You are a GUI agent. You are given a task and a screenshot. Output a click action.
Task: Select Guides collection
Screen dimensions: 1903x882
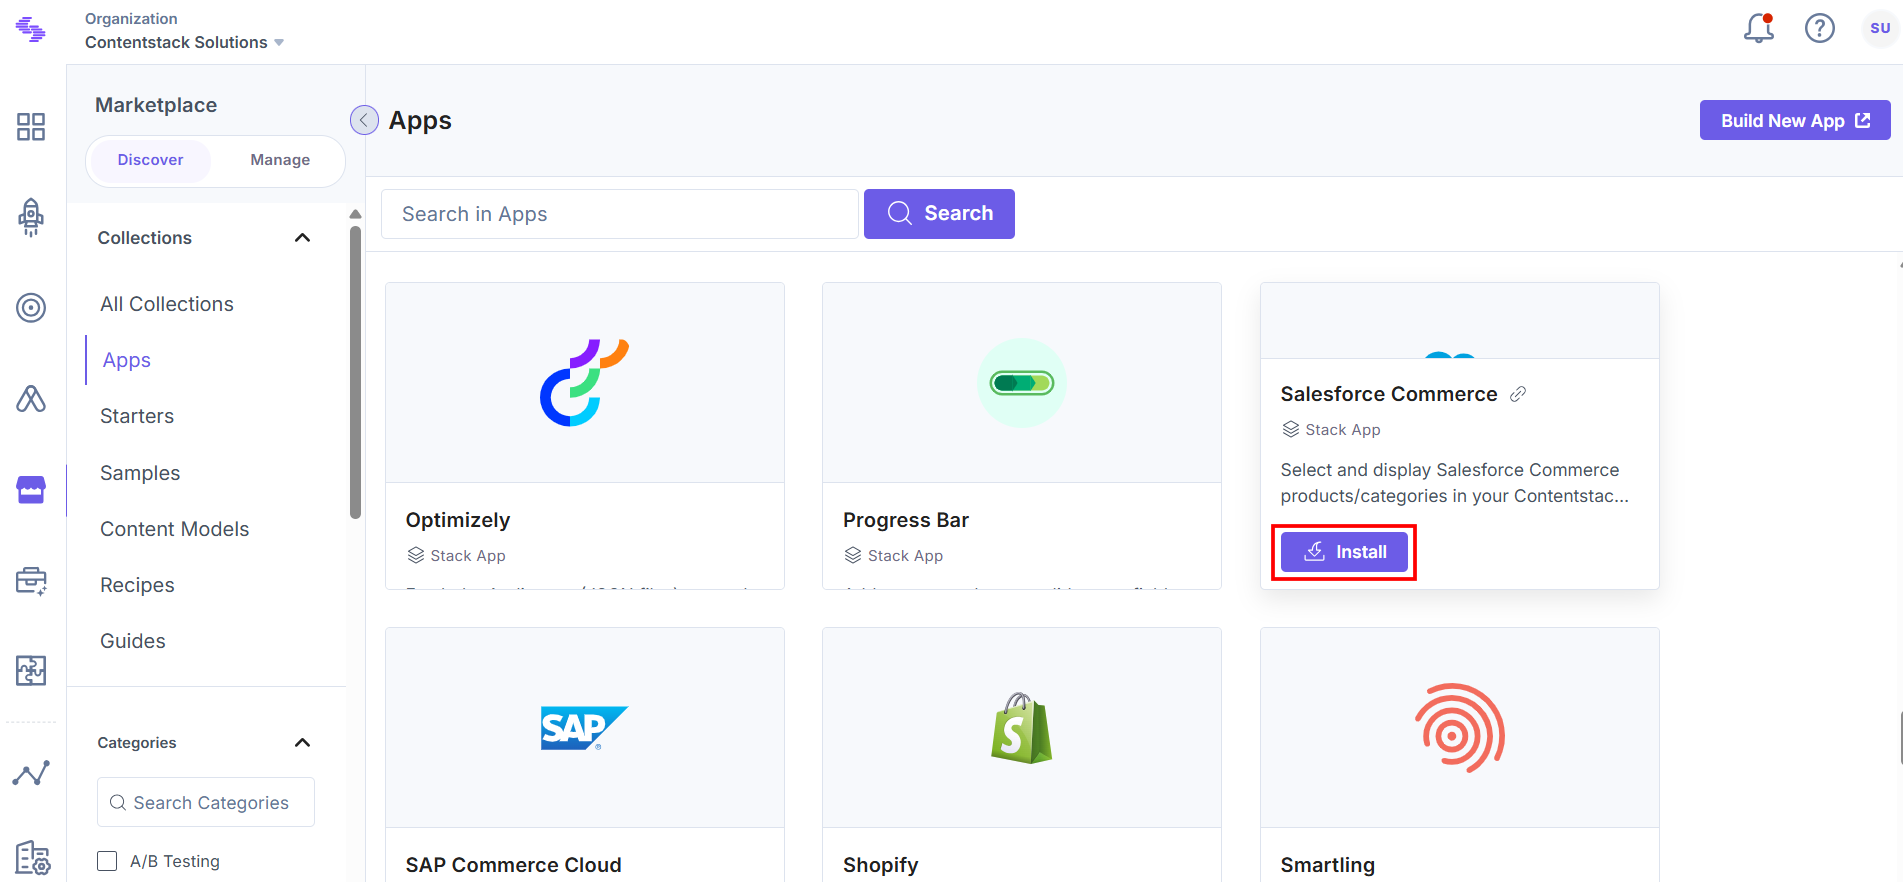click(133, 641)
